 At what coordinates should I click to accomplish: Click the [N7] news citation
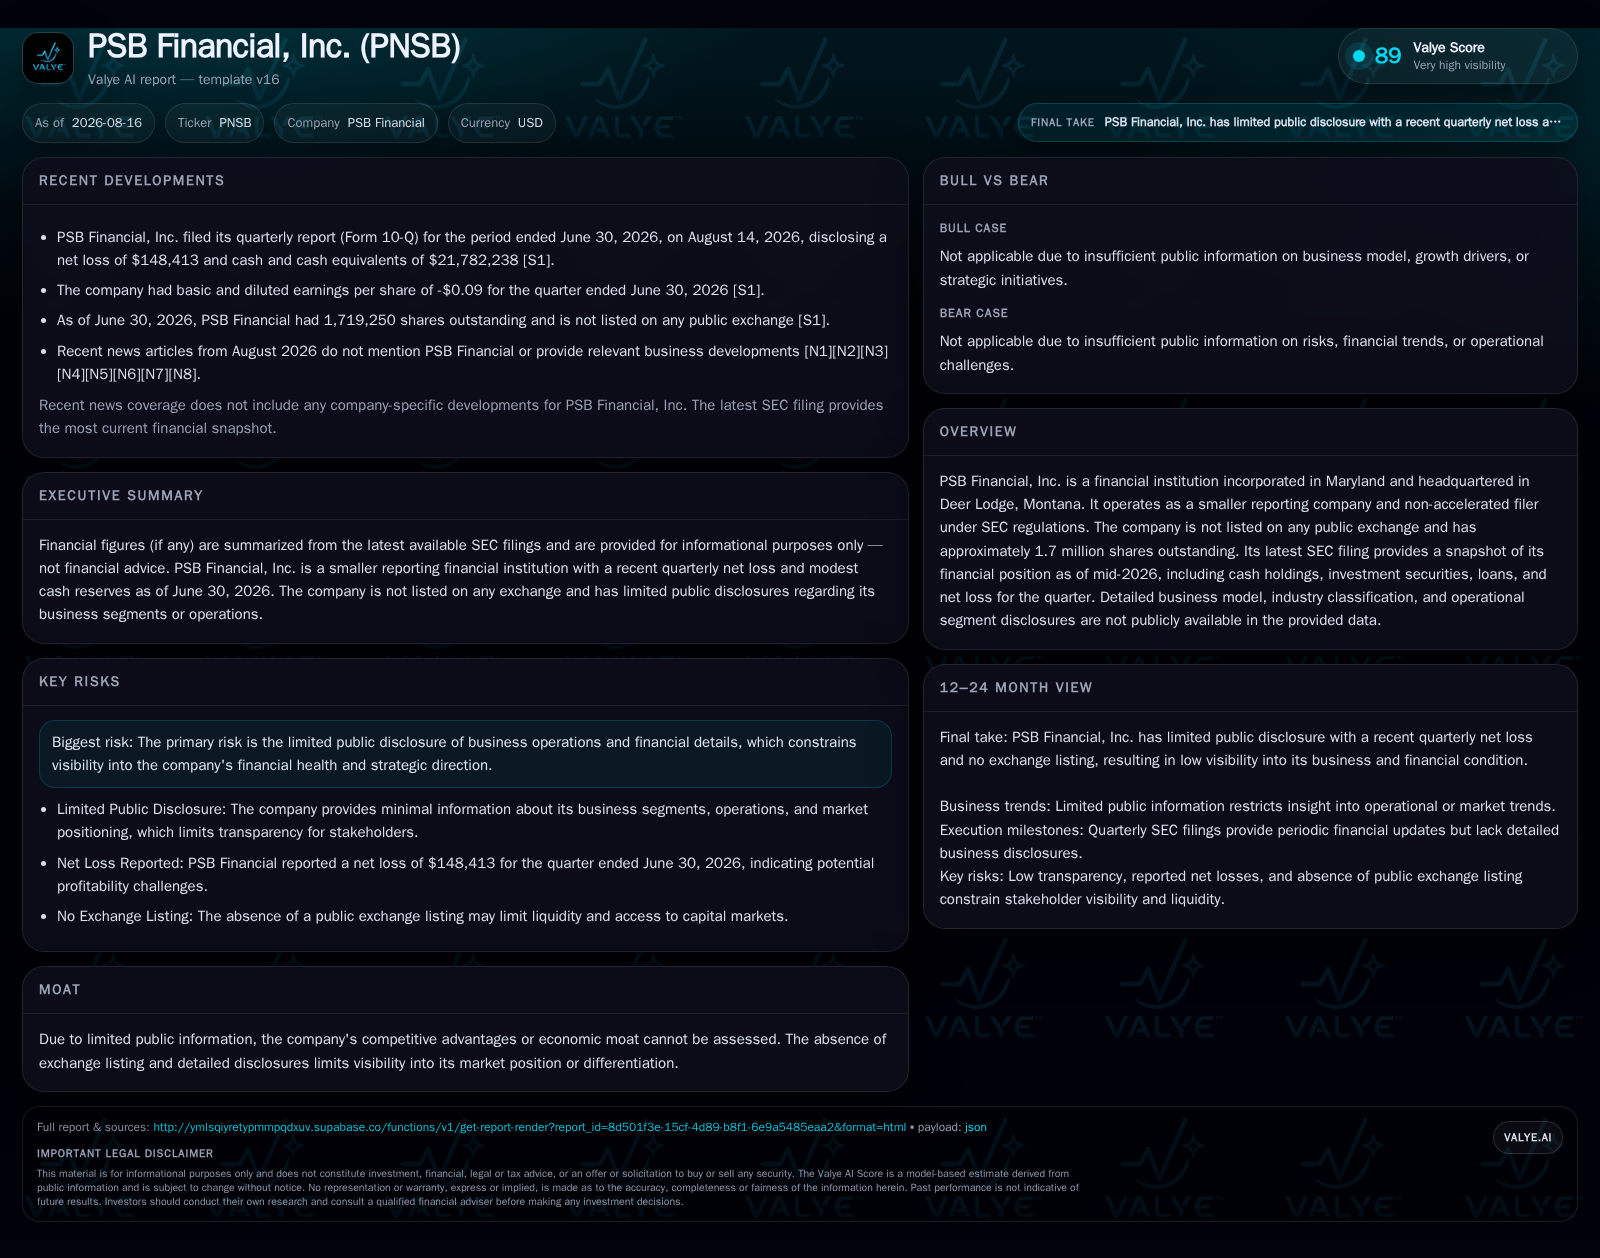click(155, 375)
